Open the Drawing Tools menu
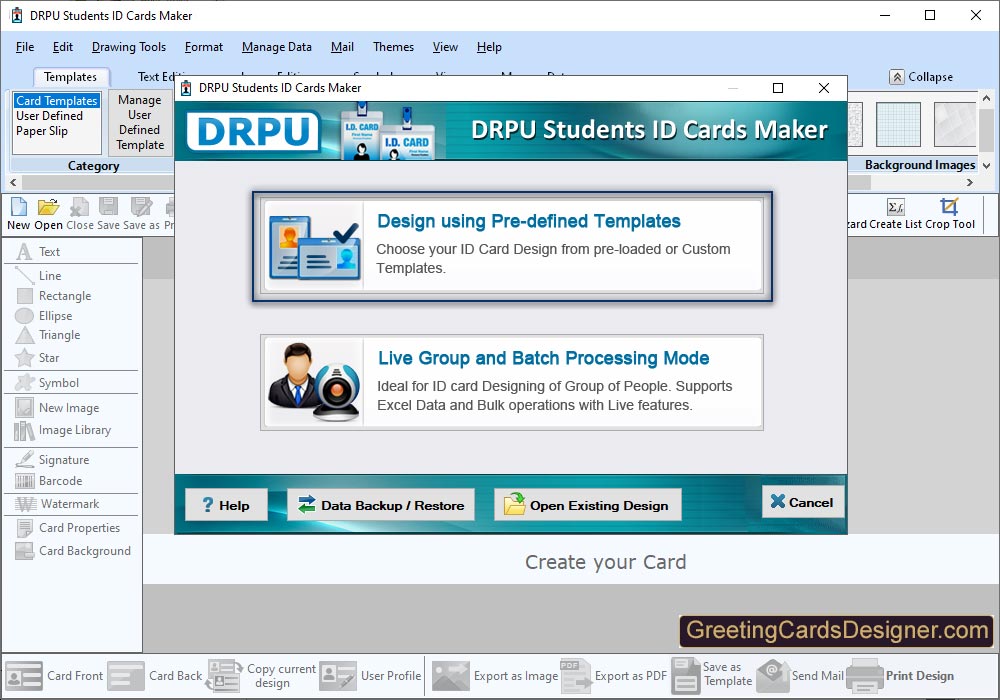Image resolution: width=1000 pixels, height=700 pixels. tap(129, 47)
